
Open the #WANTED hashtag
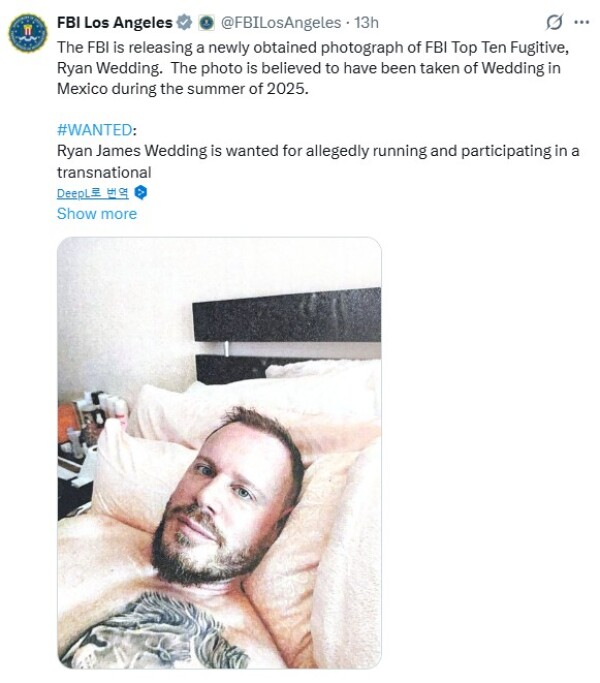[95, 130]
